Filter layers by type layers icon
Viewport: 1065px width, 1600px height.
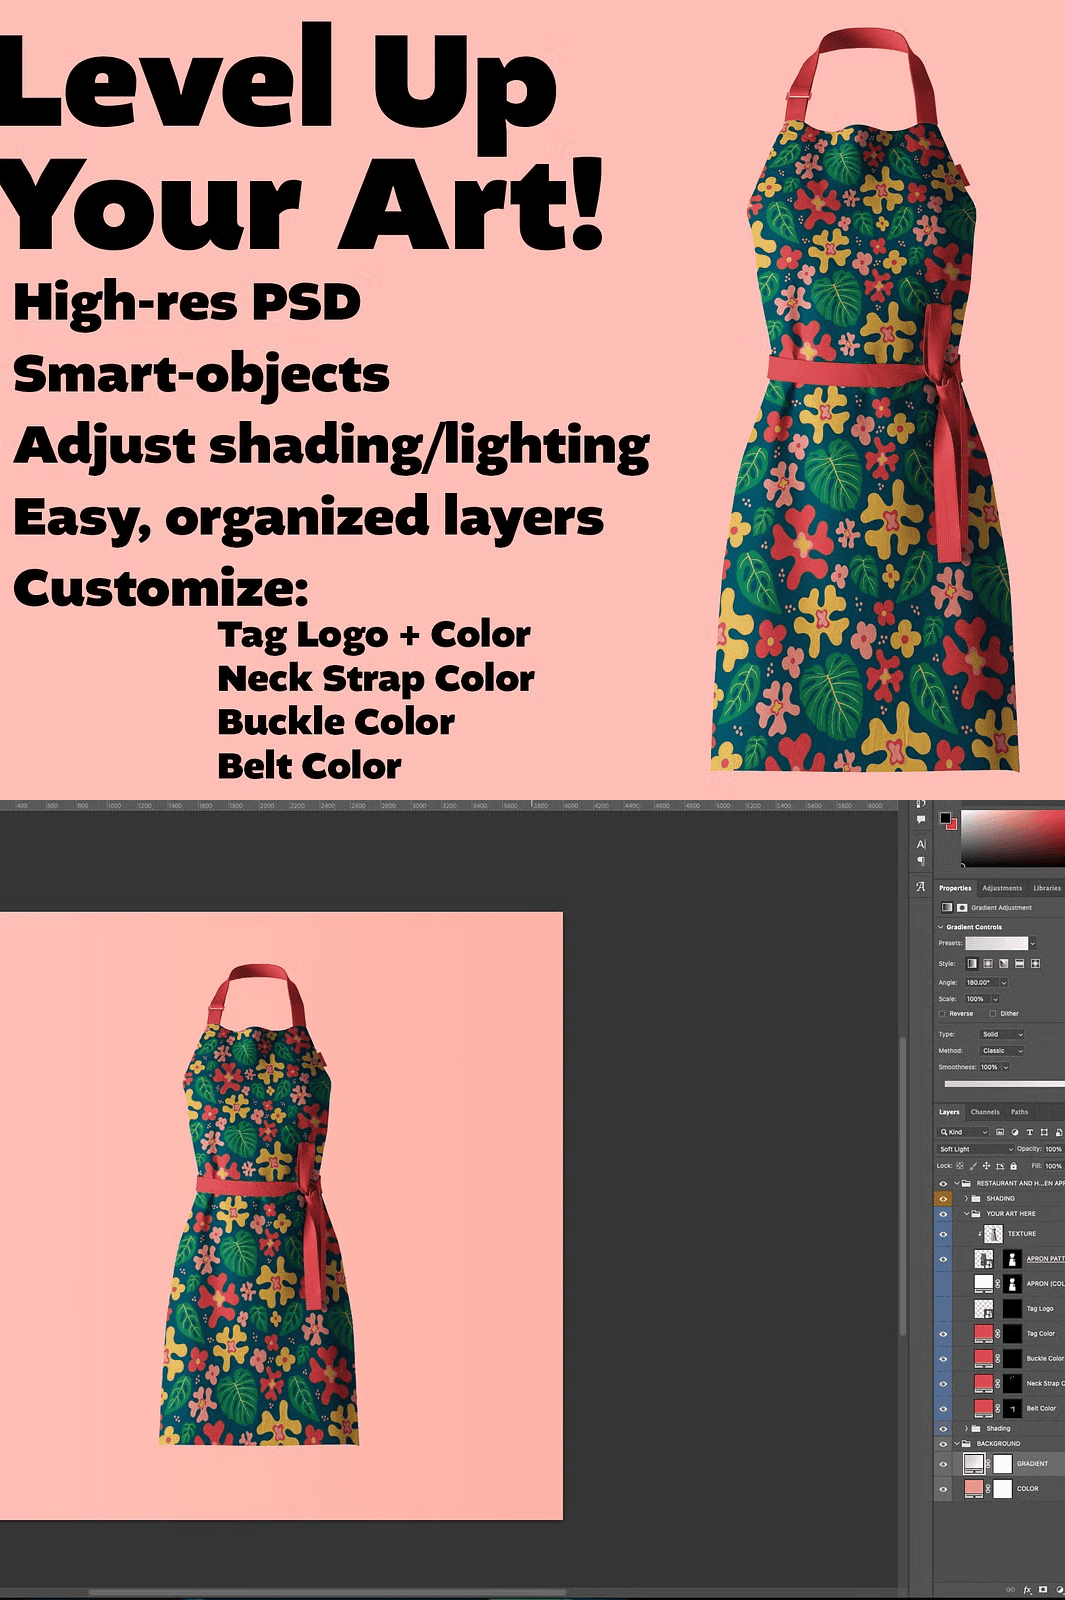point(1029,1132)
